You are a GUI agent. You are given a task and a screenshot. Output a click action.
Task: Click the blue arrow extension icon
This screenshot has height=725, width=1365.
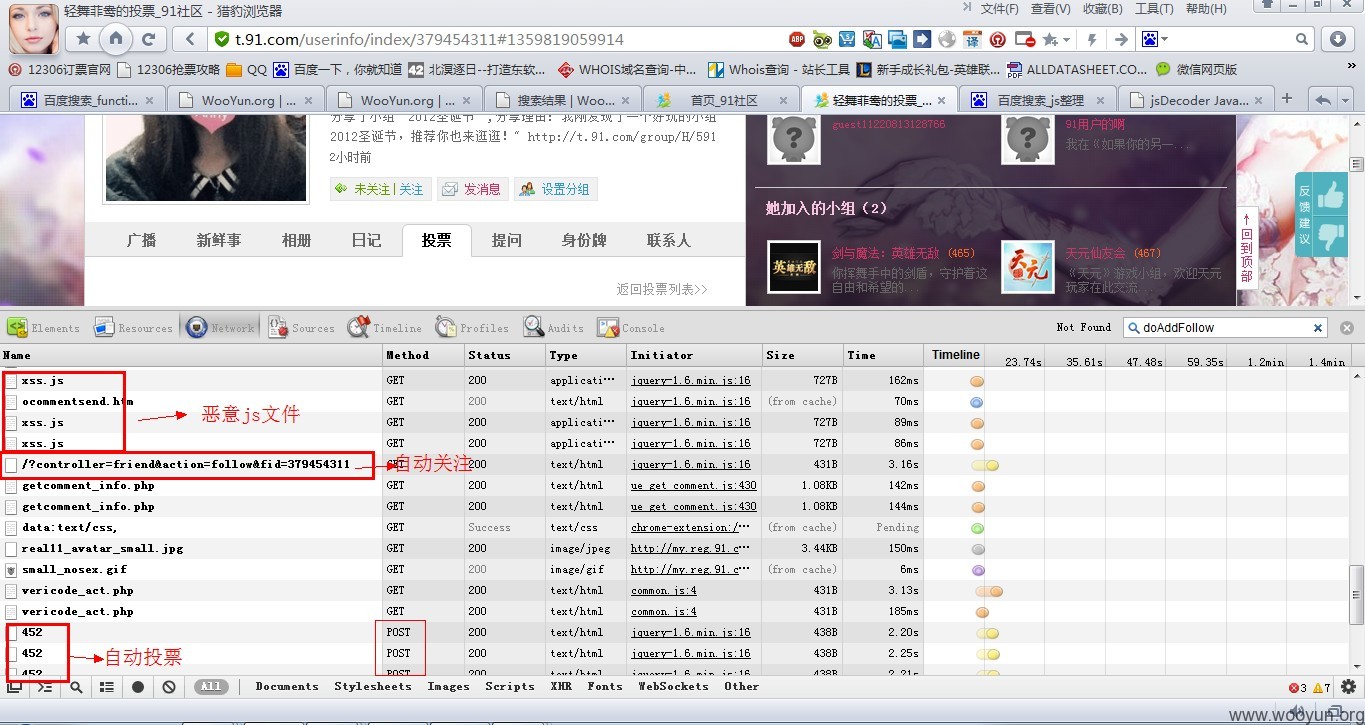922,40
